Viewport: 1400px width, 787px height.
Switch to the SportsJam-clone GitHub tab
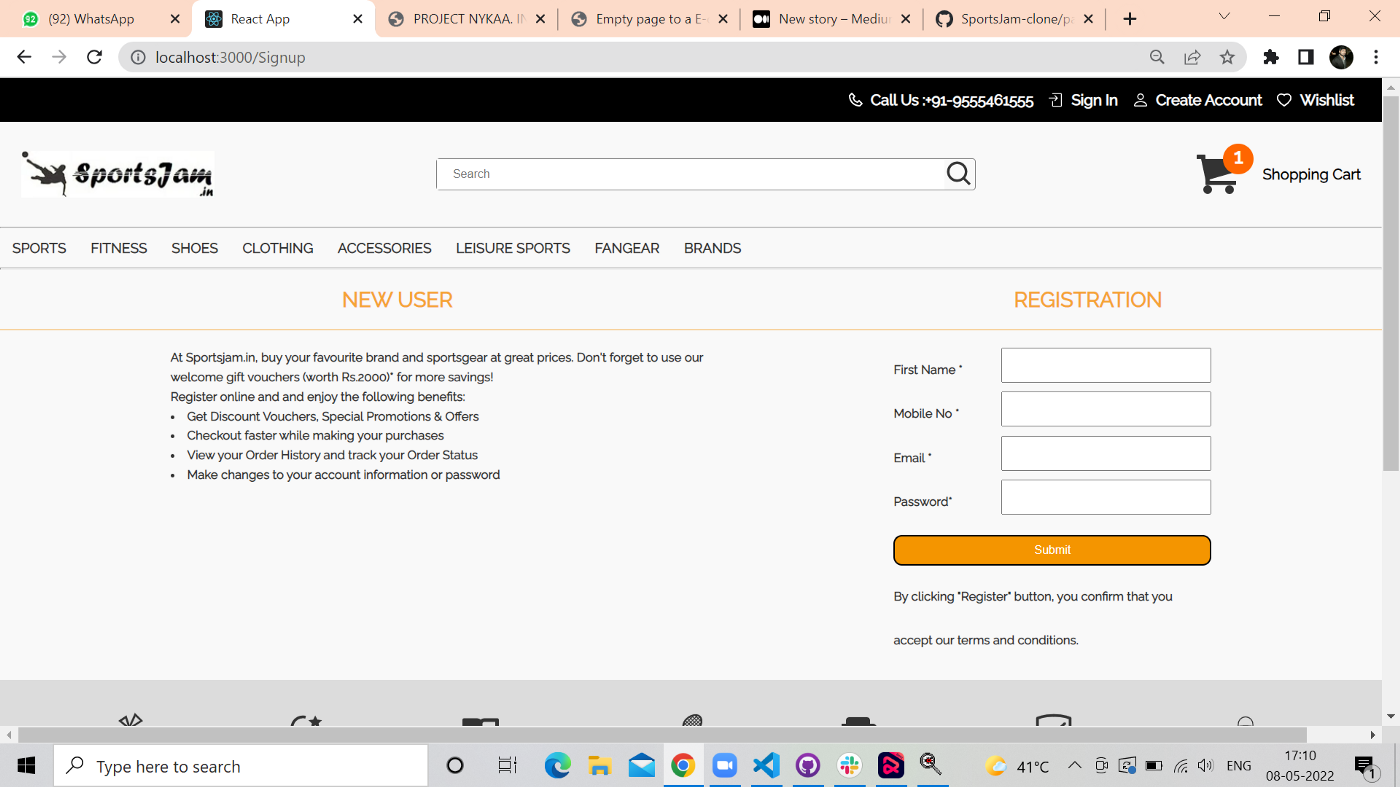pyautogui.click(x=1015, y=19)
